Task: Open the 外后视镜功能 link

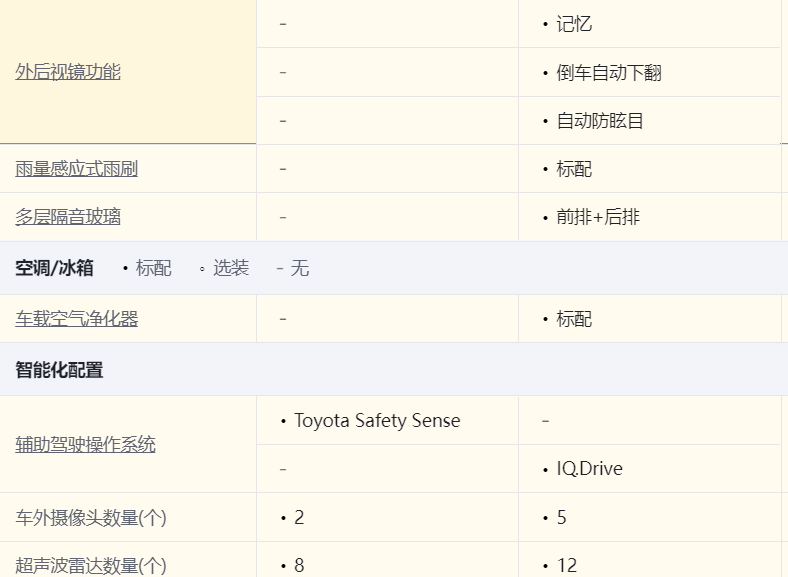Action: 68,72
